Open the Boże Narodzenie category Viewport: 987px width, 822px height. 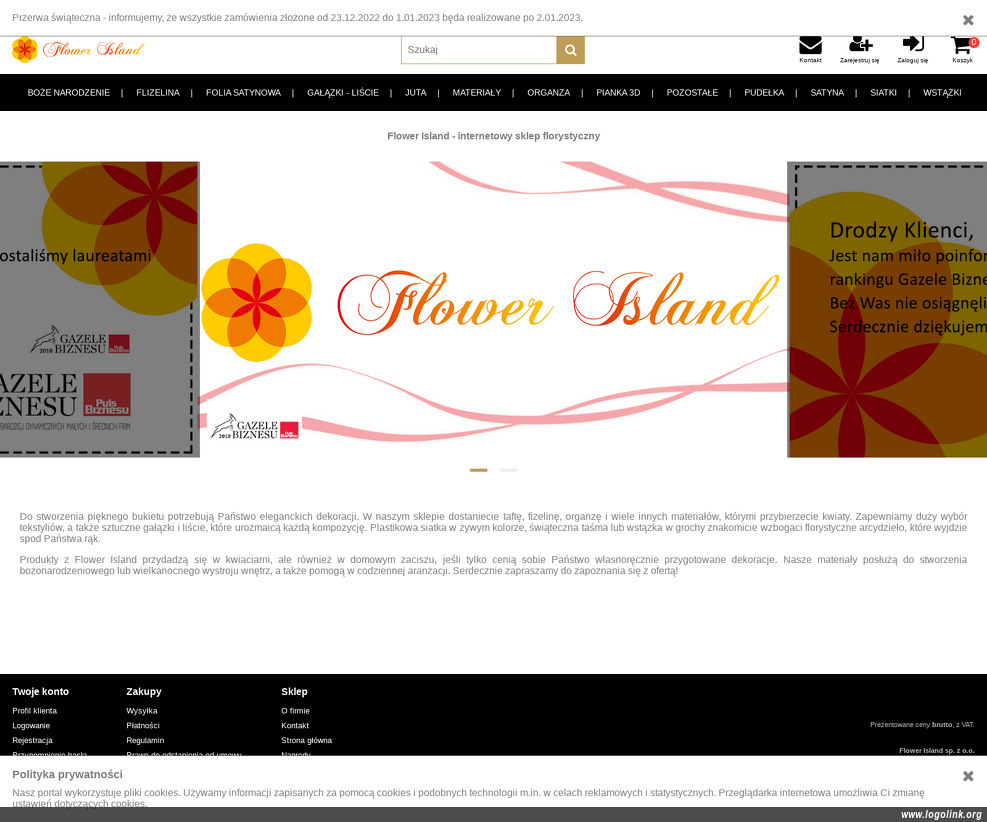[69, 93]
